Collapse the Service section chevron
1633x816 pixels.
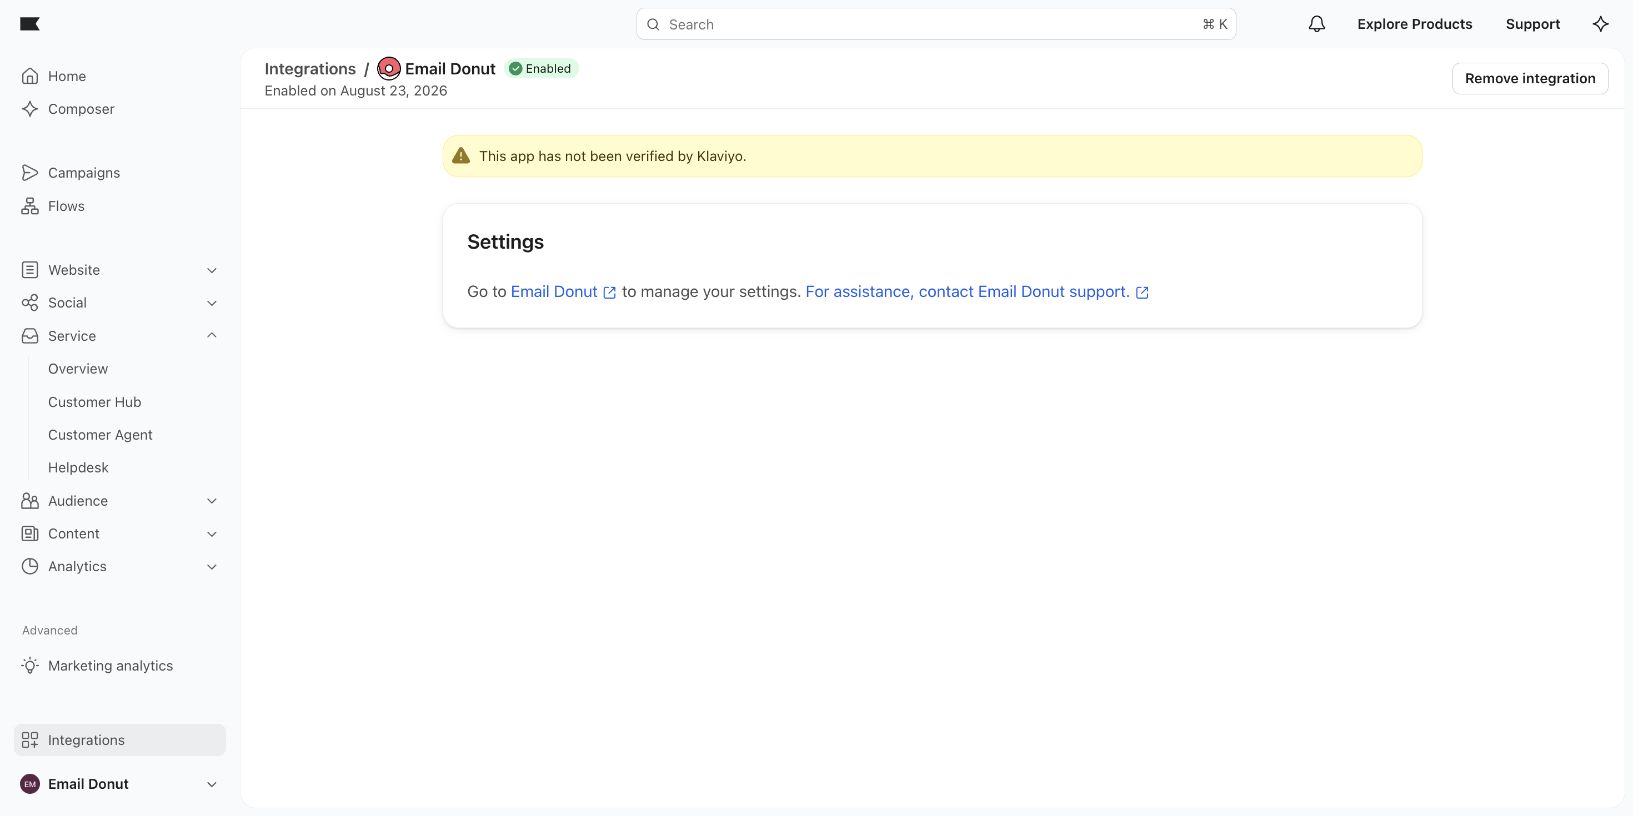[x=212, y=335]
